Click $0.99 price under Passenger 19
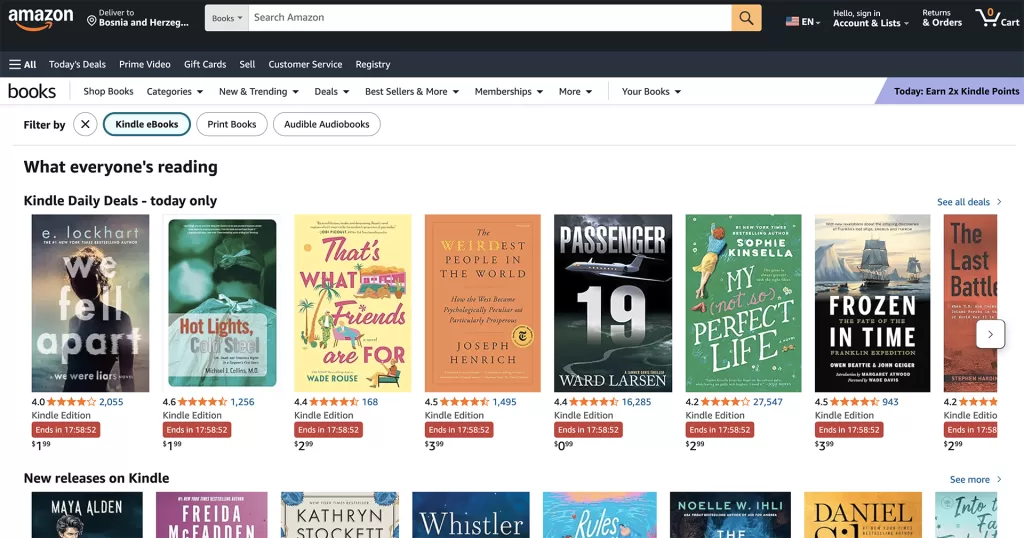Screen dimensions: 1024x538 pos(564,445)
